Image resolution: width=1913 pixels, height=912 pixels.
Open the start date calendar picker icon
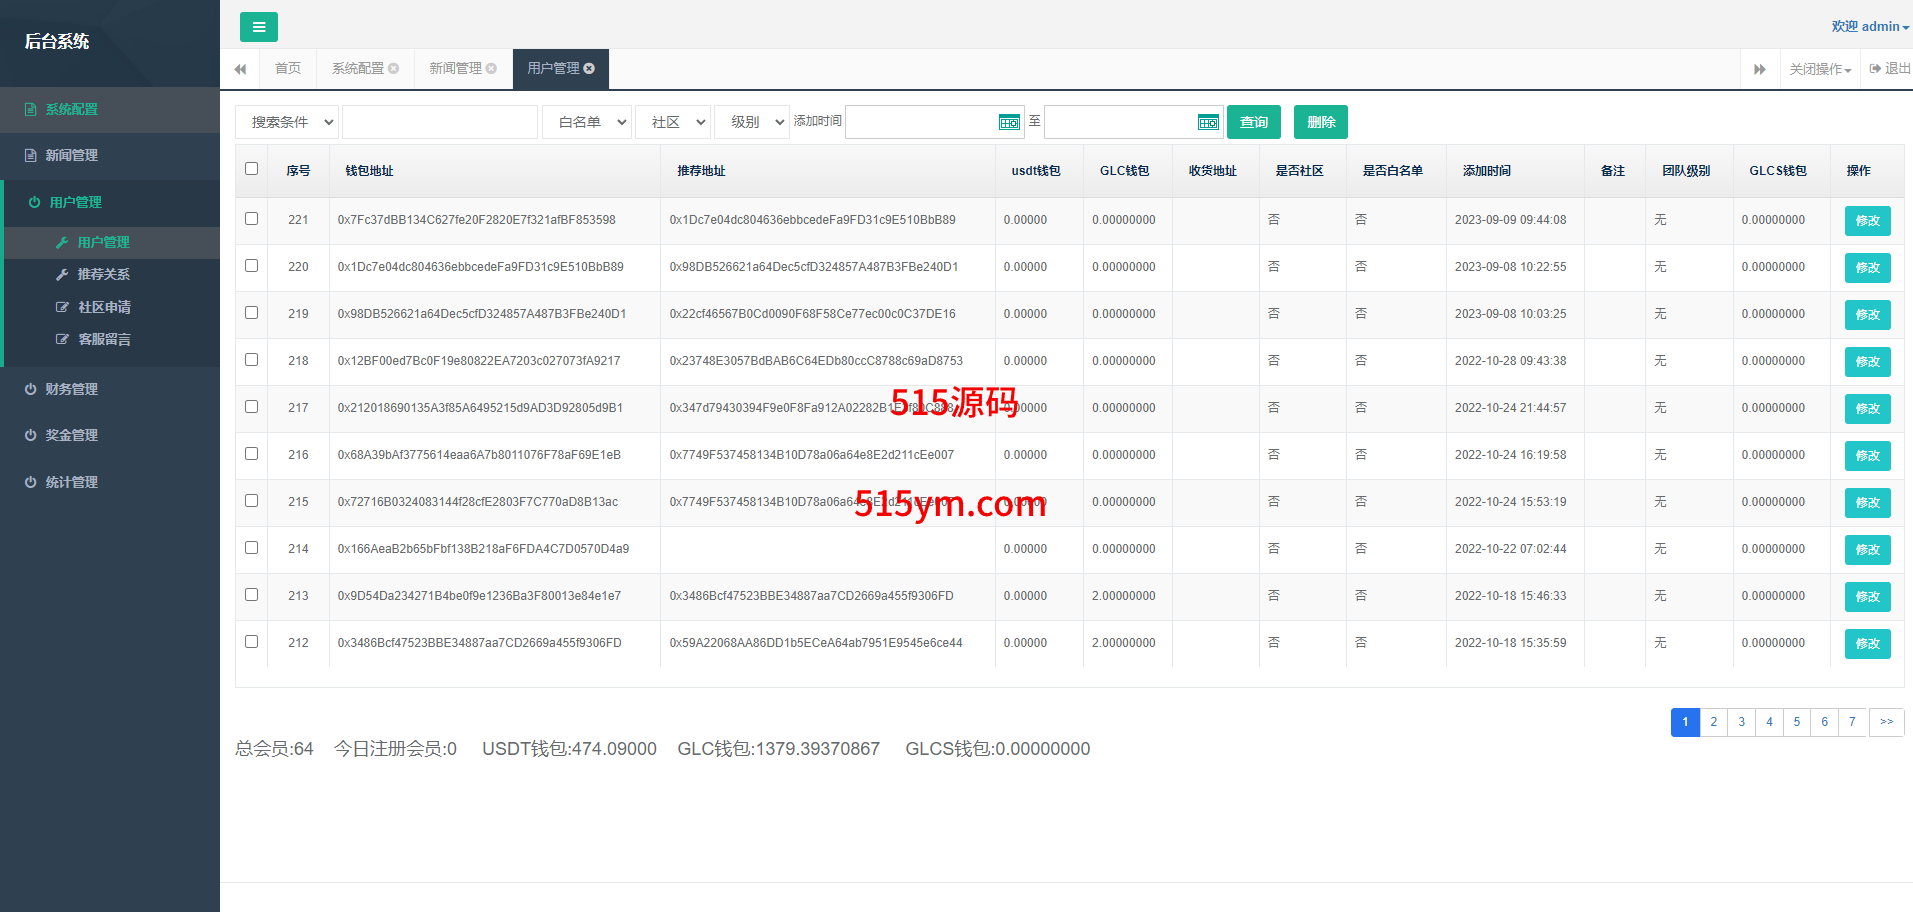[x=1009, y=122]
